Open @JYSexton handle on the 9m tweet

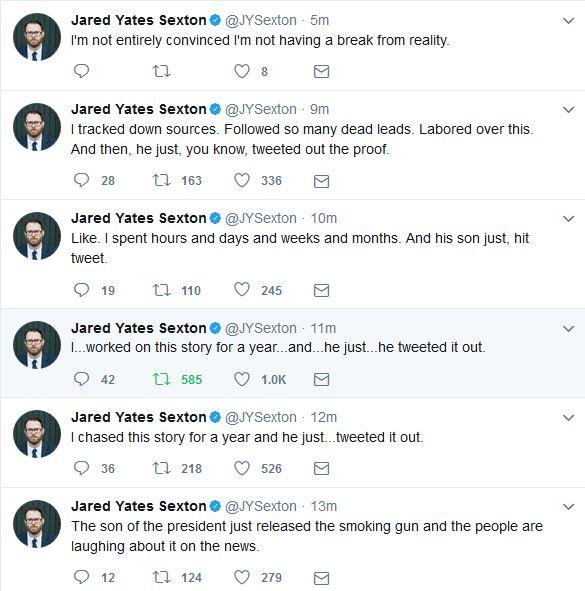(261, 109)
